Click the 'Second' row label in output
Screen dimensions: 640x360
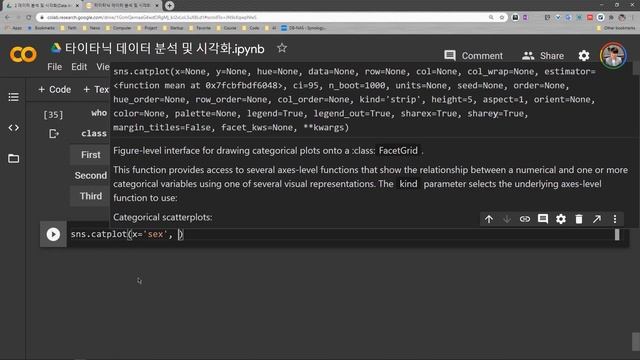[x=91, y=176]
